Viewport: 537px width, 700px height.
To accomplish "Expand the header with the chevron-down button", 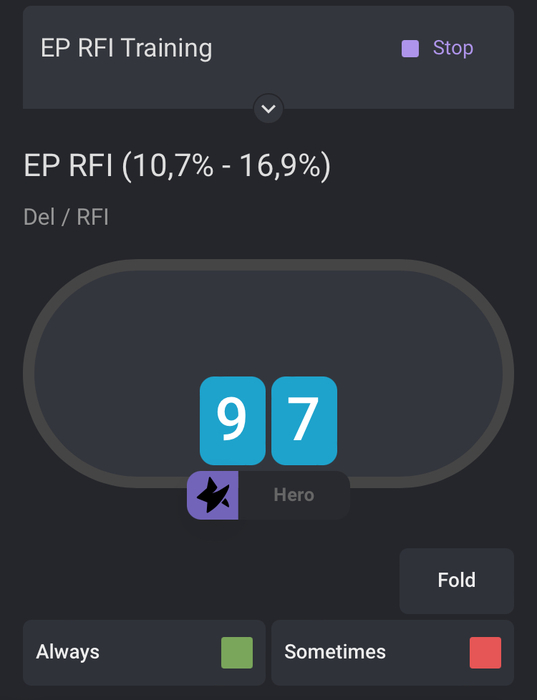I will coord(268,108).
